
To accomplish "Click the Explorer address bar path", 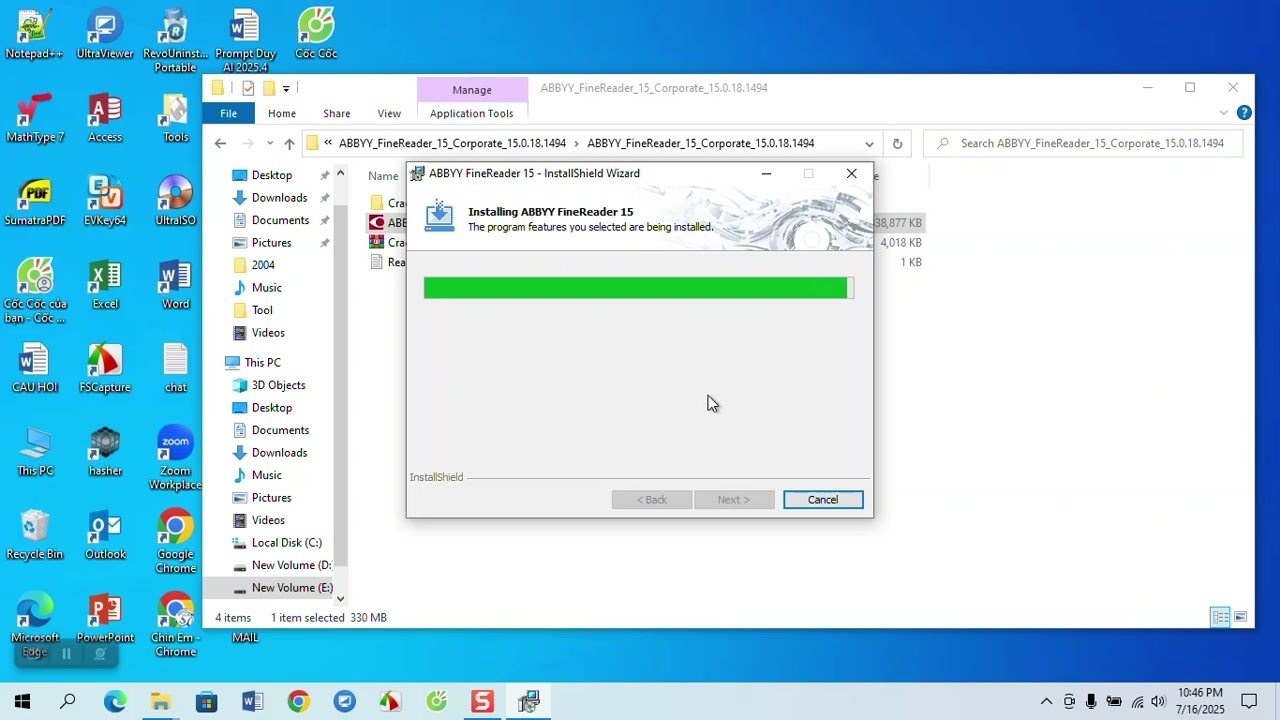I will pos(590,143).
